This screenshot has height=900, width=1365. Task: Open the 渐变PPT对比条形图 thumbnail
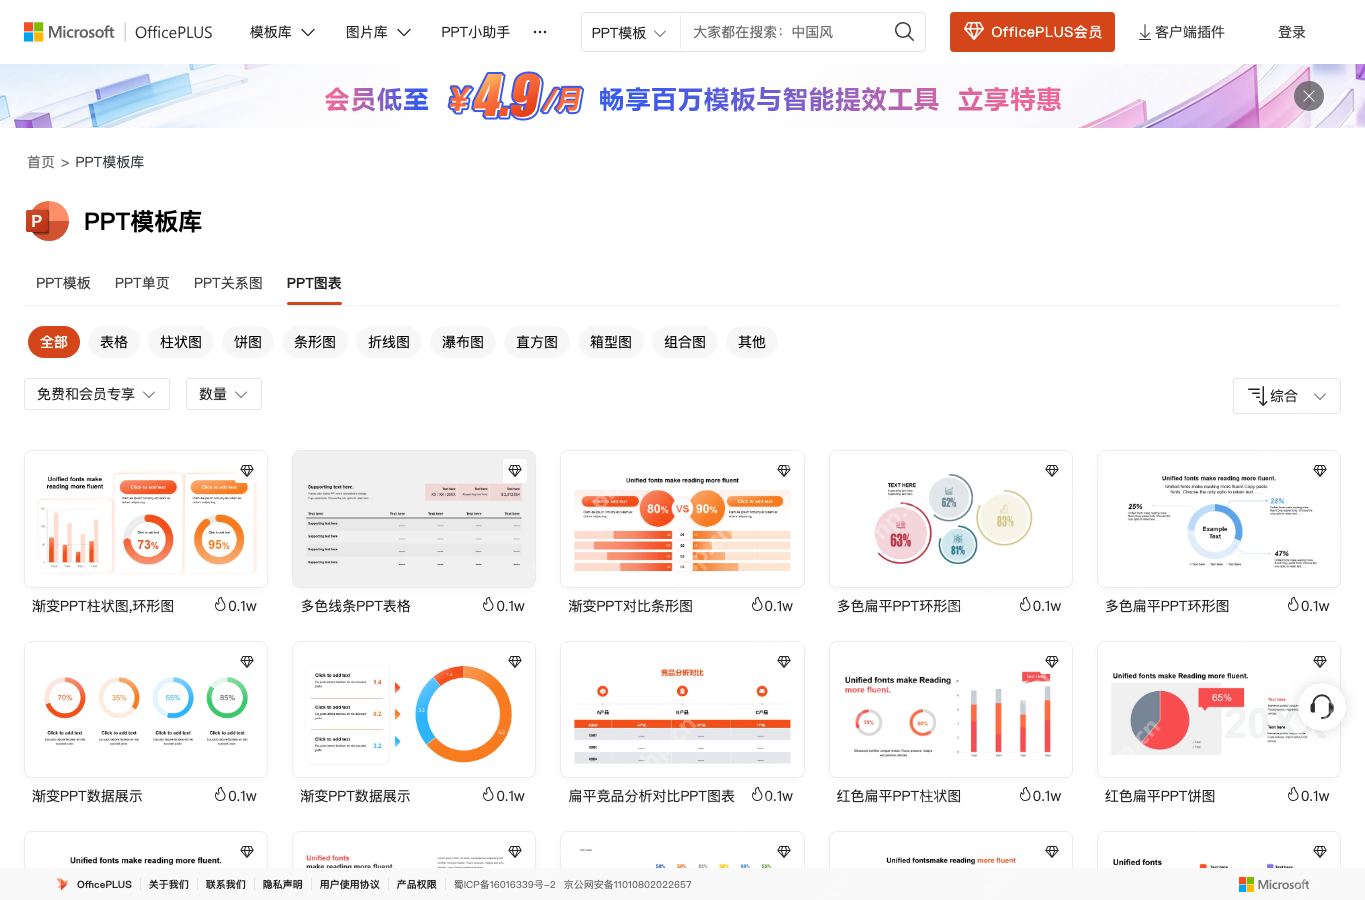pyautogui.click(x=682, y=519)
